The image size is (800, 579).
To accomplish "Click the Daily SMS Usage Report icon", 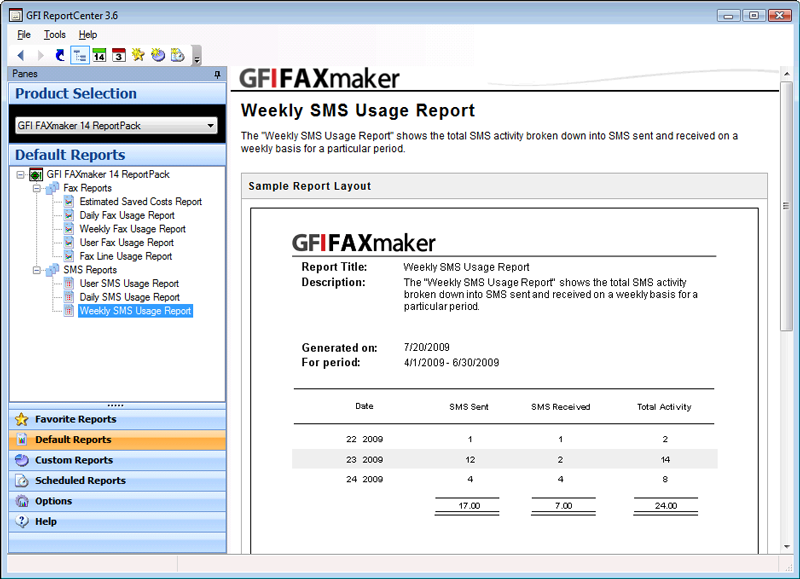I will tap(69, 297).
